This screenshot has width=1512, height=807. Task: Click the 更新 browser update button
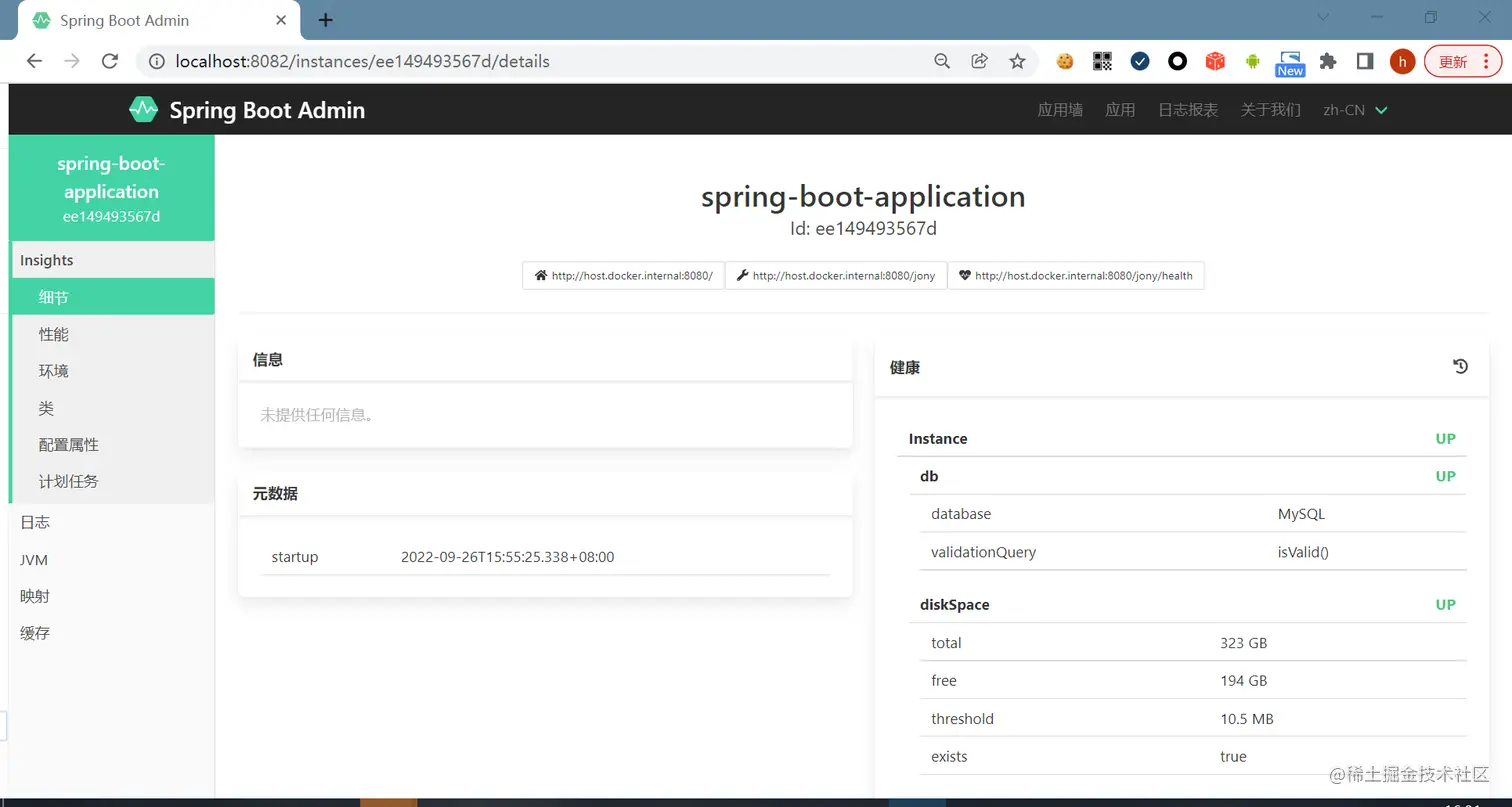click(1462, 61)
